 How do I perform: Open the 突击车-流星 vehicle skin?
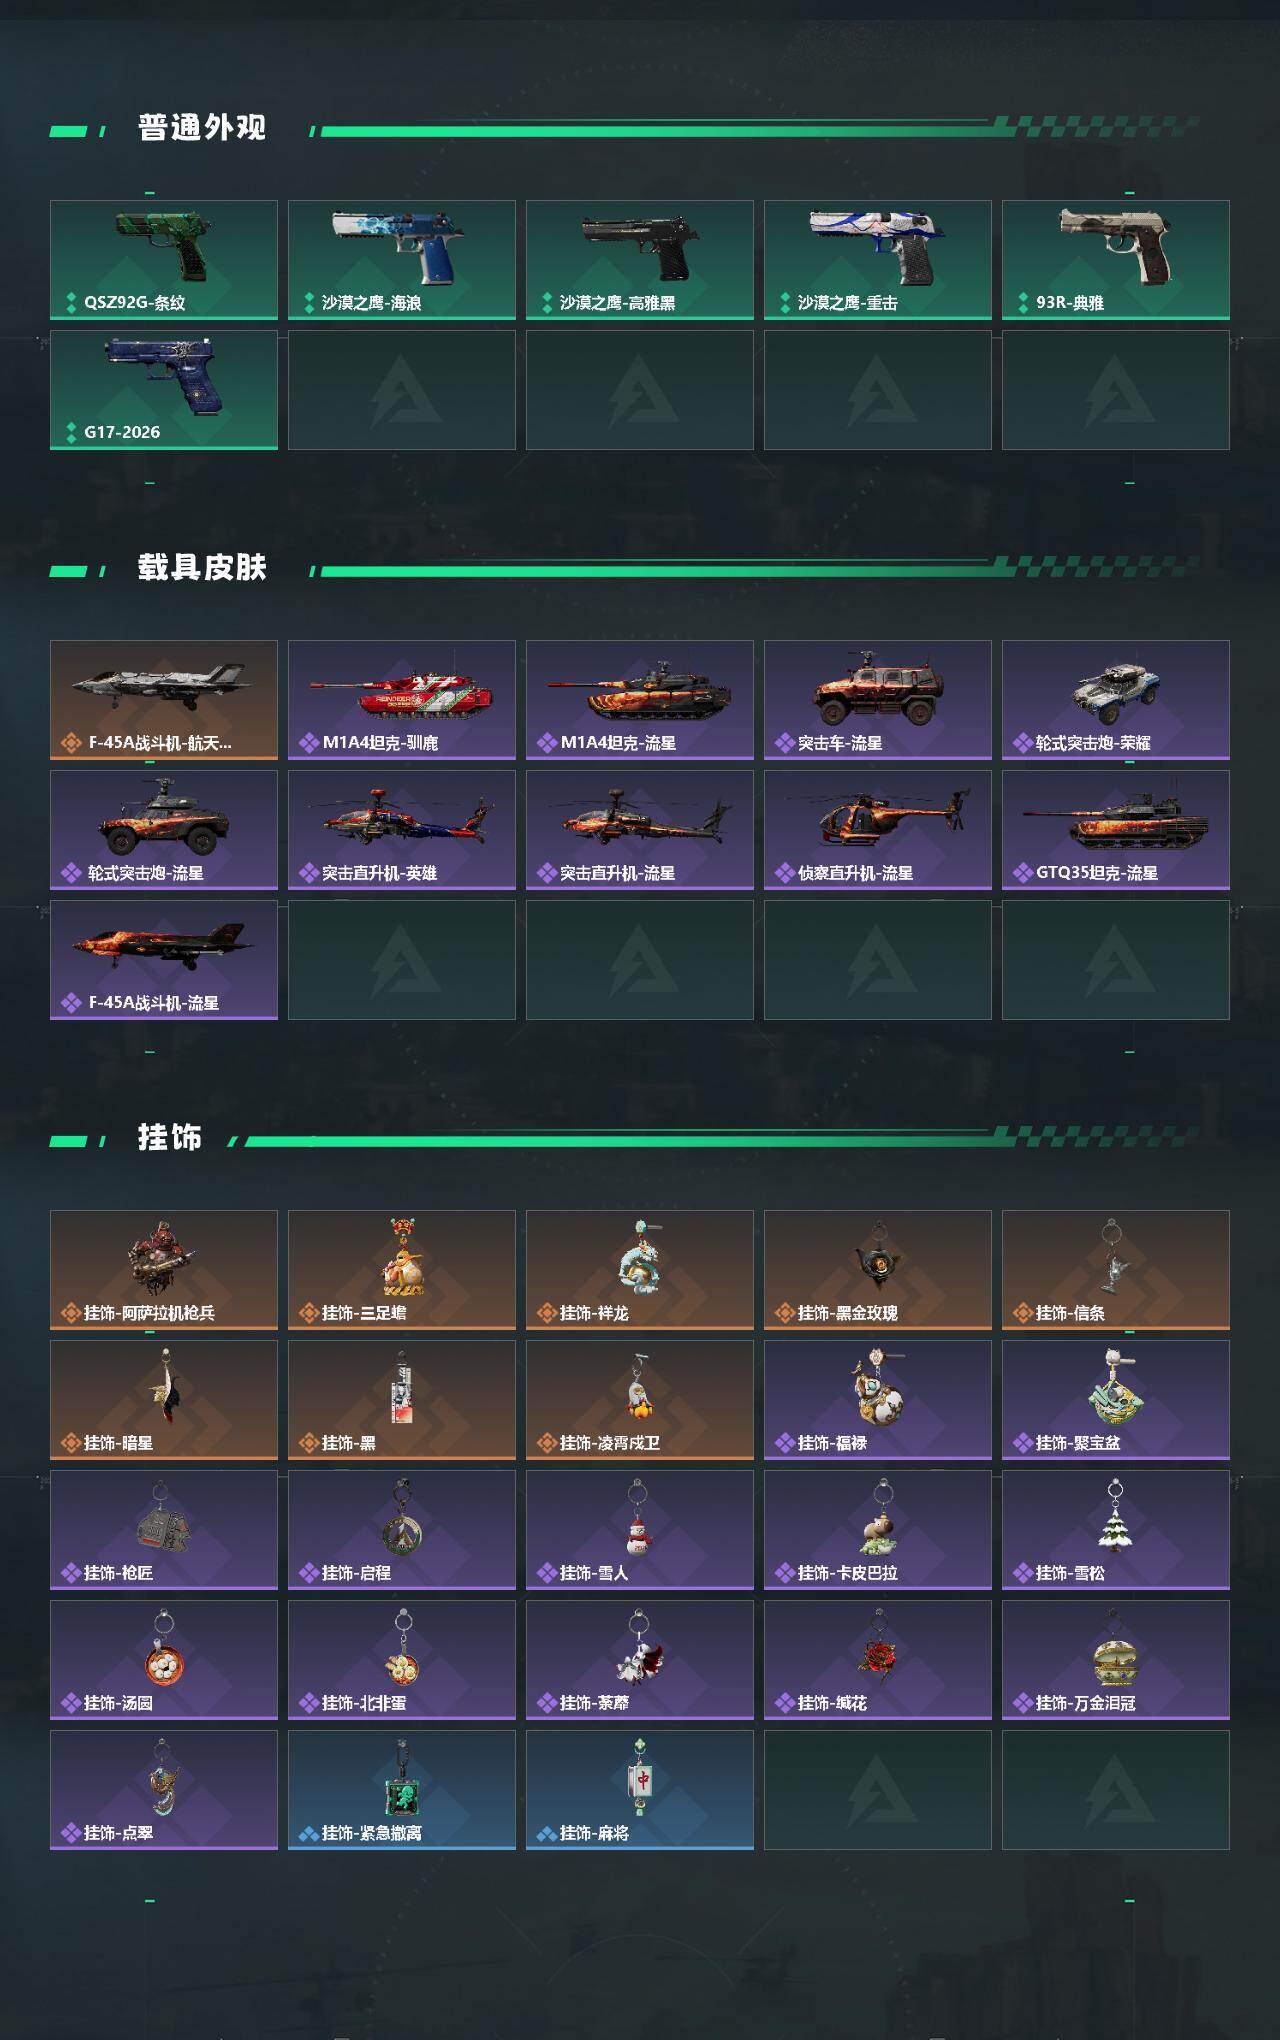coord(878,700)
